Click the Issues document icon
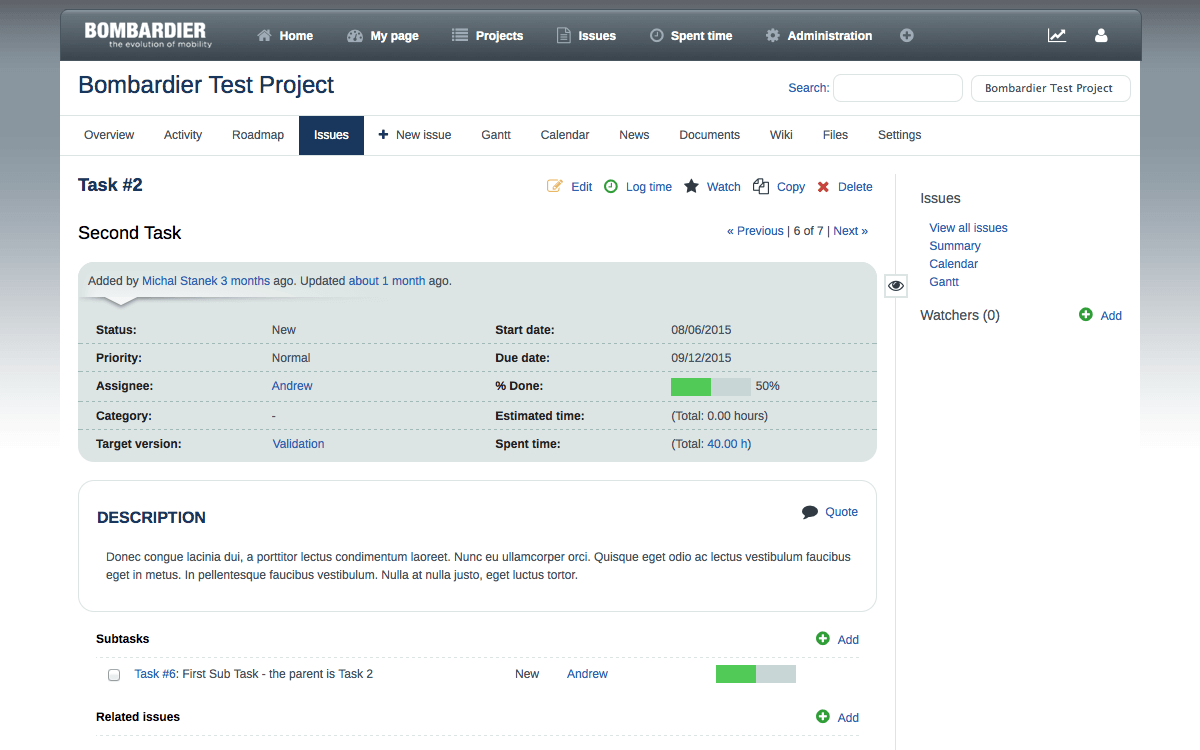This screenshot has height=750, width=1200. [564, 35]
